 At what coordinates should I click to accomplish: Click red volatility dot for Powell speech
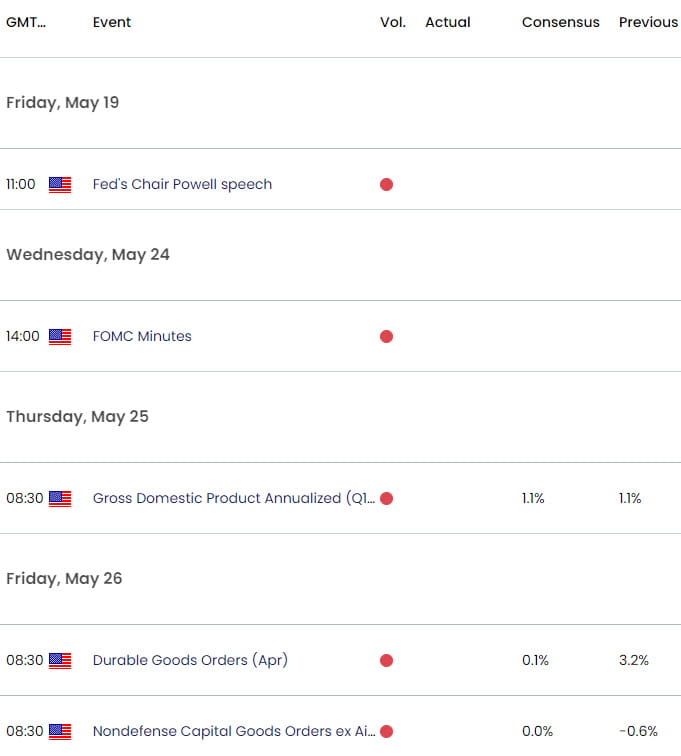point(386,184)
